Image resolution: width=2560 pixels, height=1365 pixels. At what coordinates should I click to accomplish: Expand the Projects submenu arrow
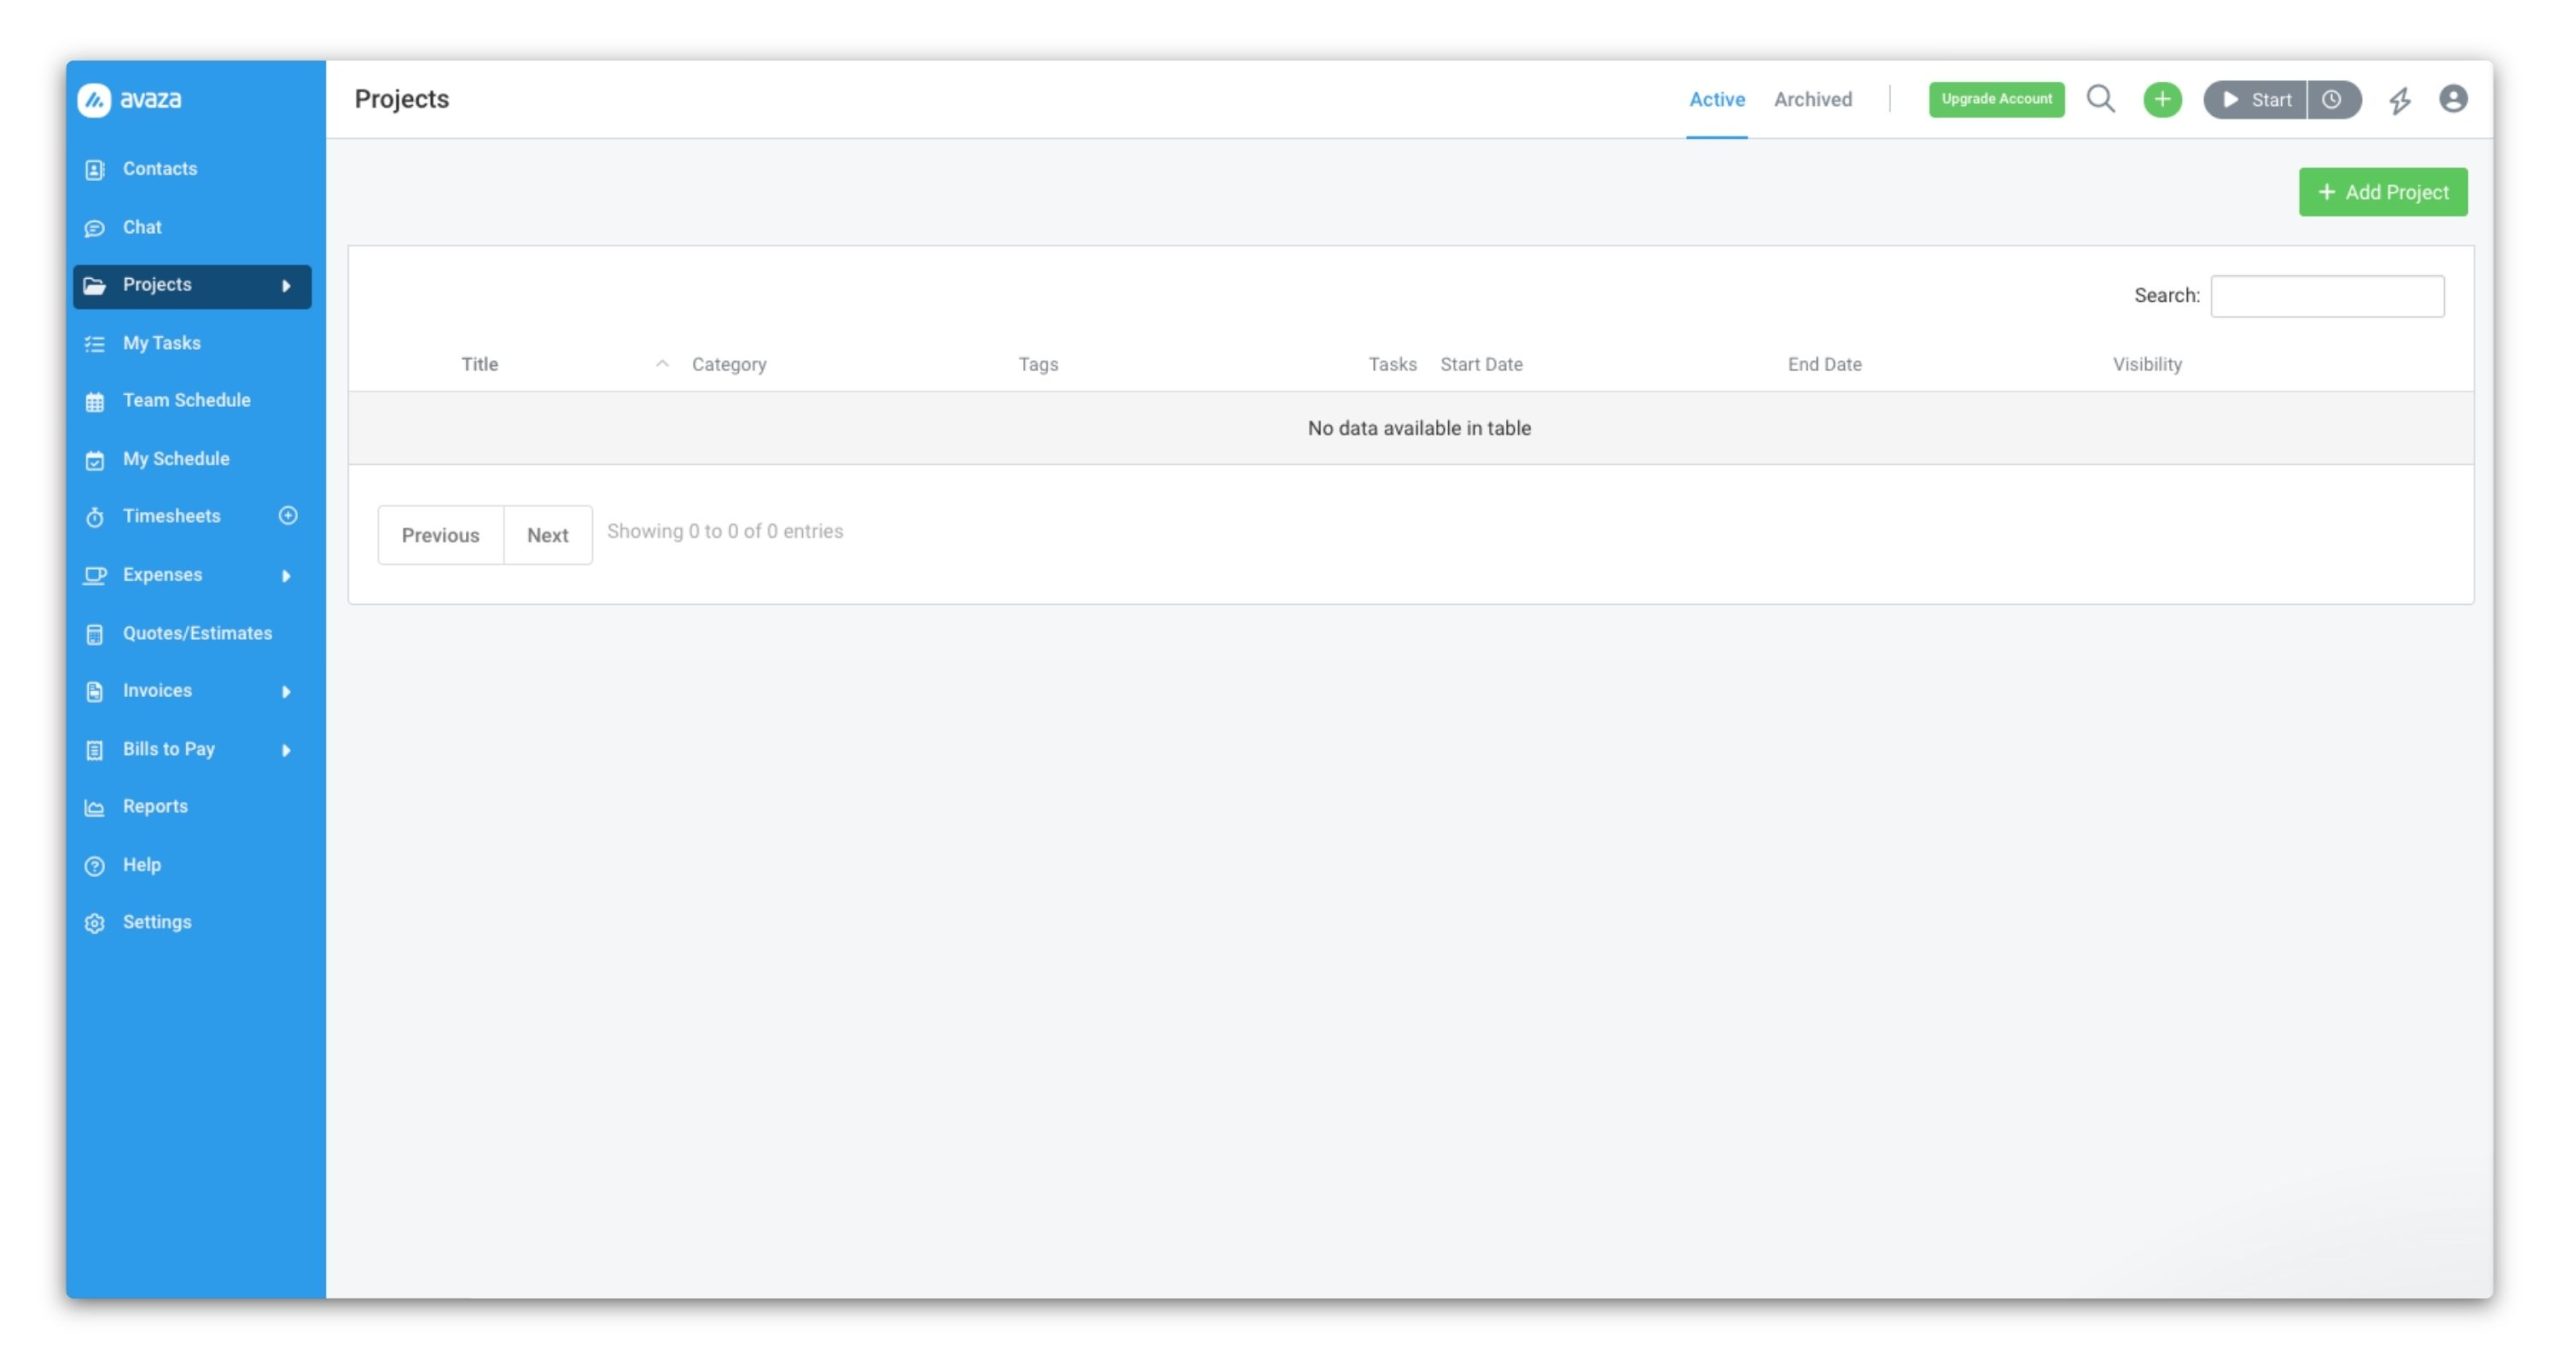[286, 286]
